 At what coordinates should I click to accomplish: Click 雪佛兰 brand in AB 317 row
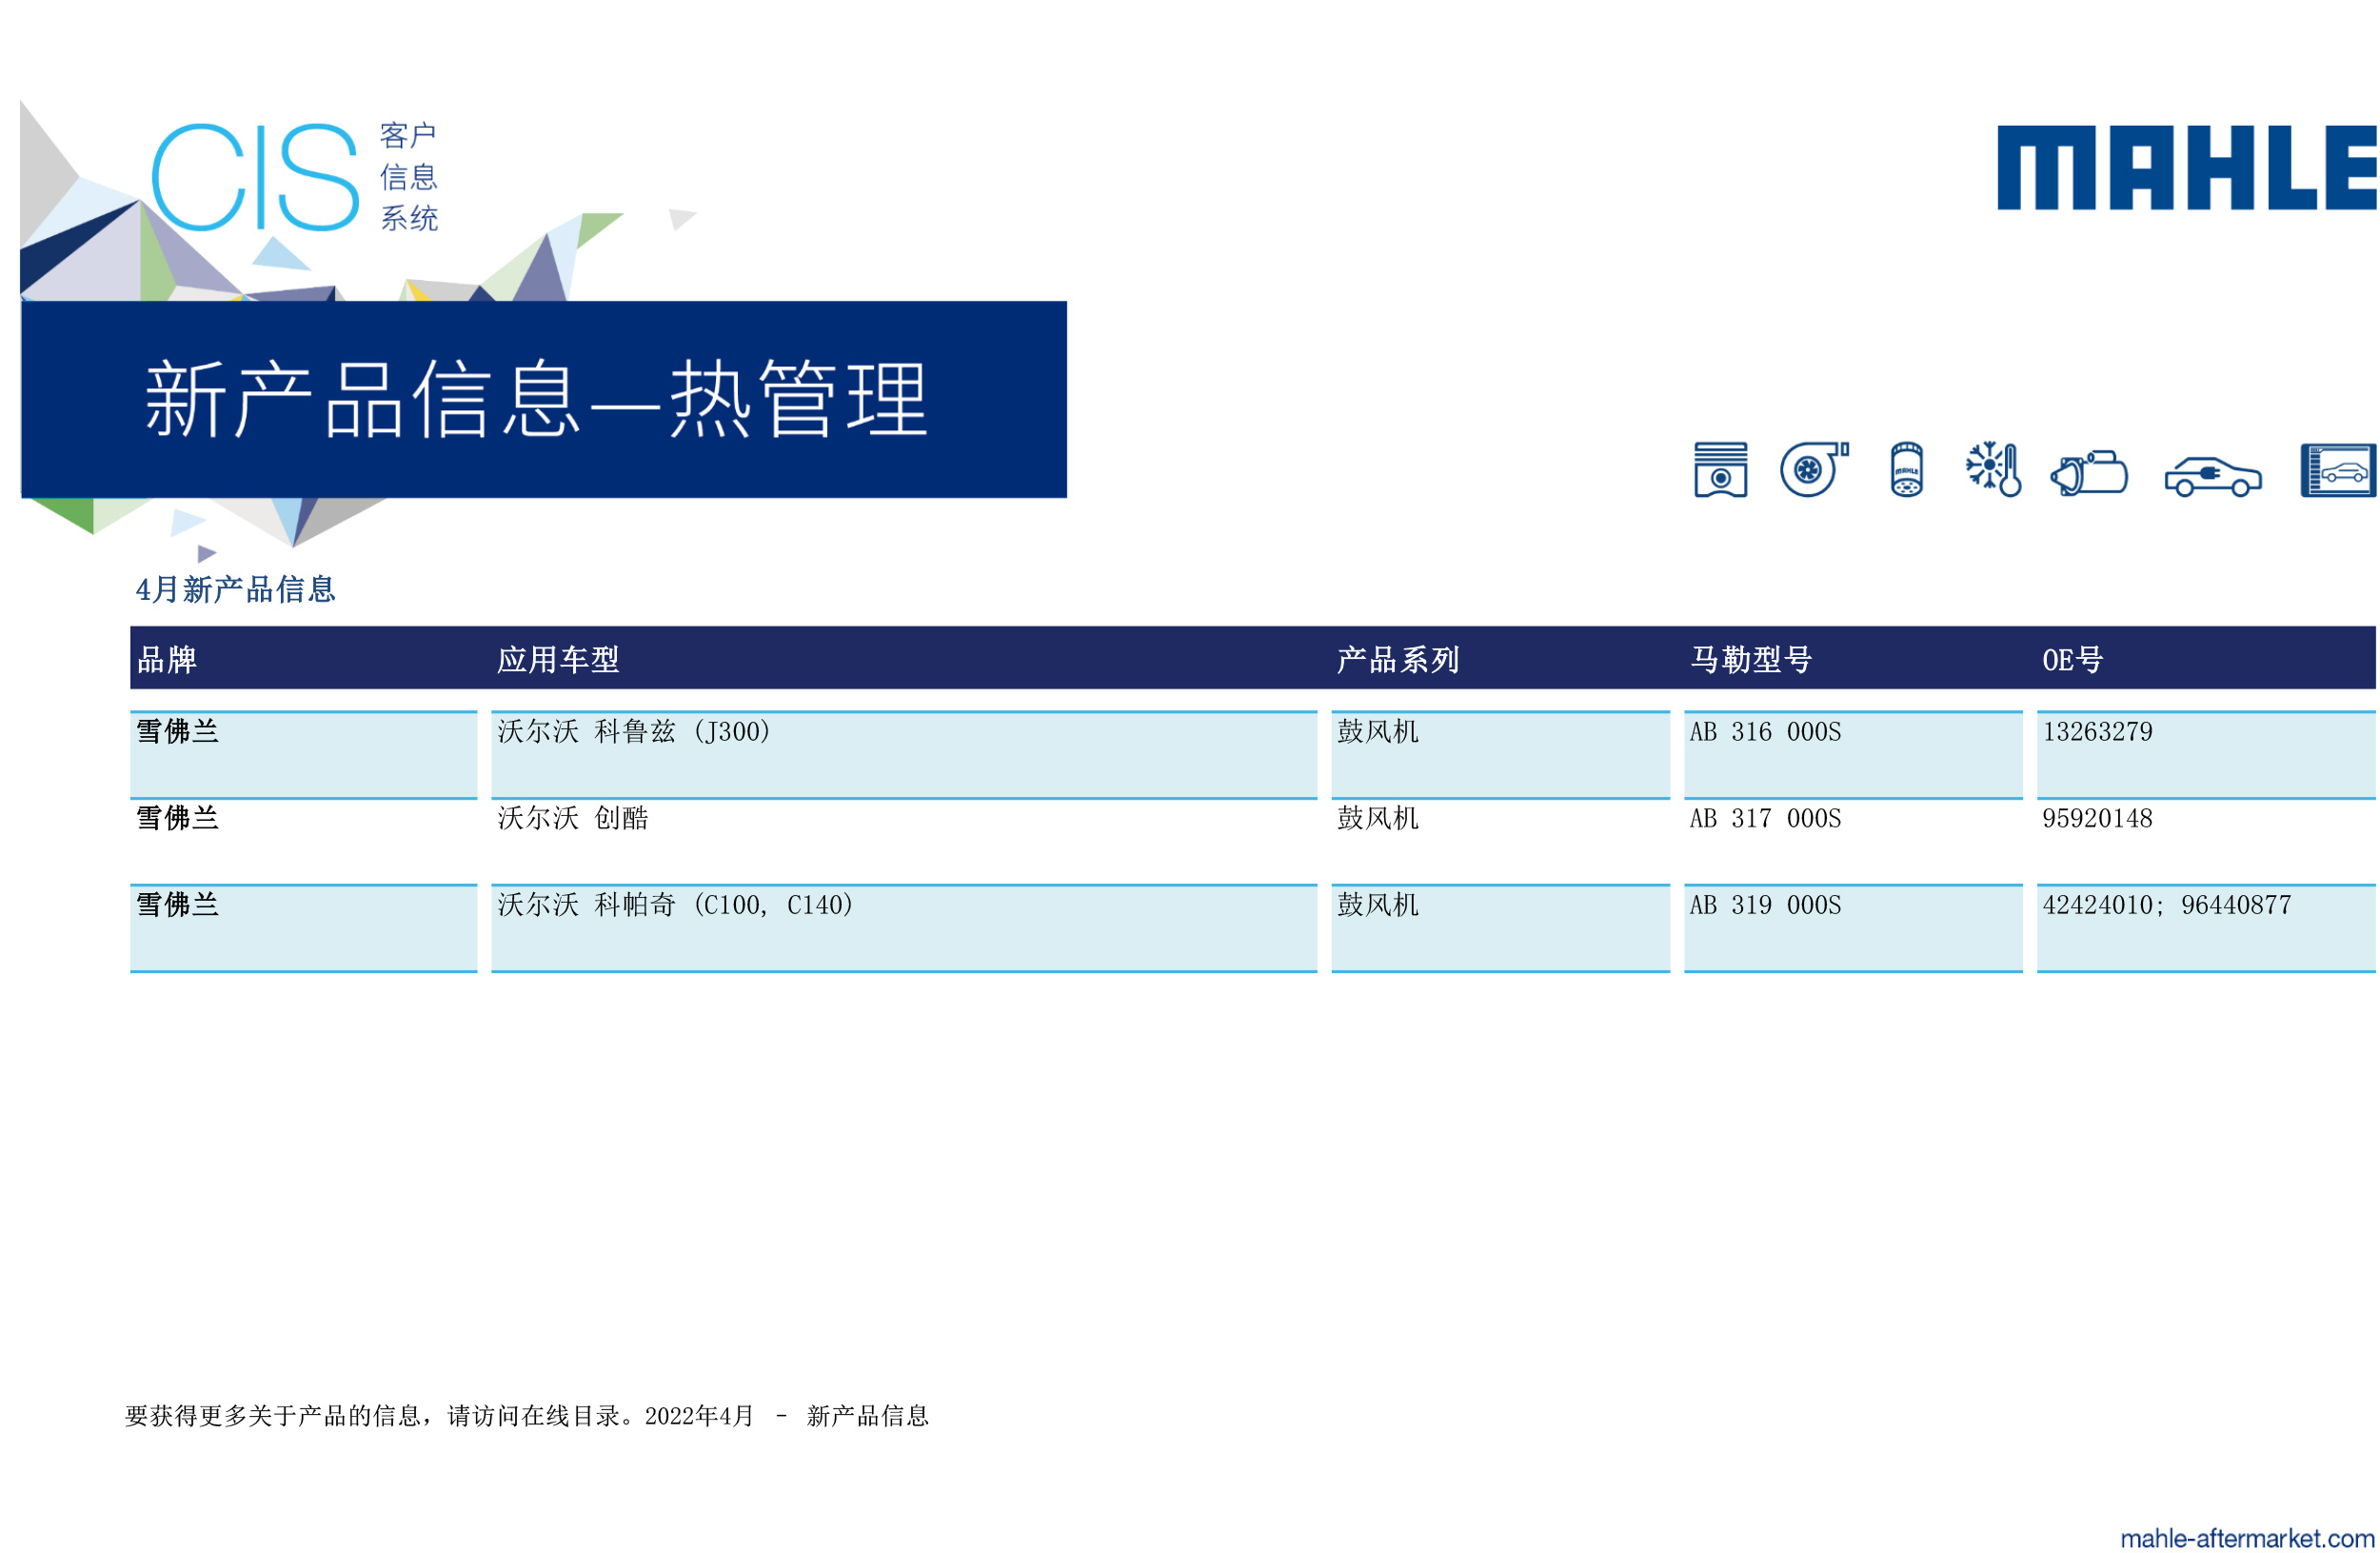(177, 818)
